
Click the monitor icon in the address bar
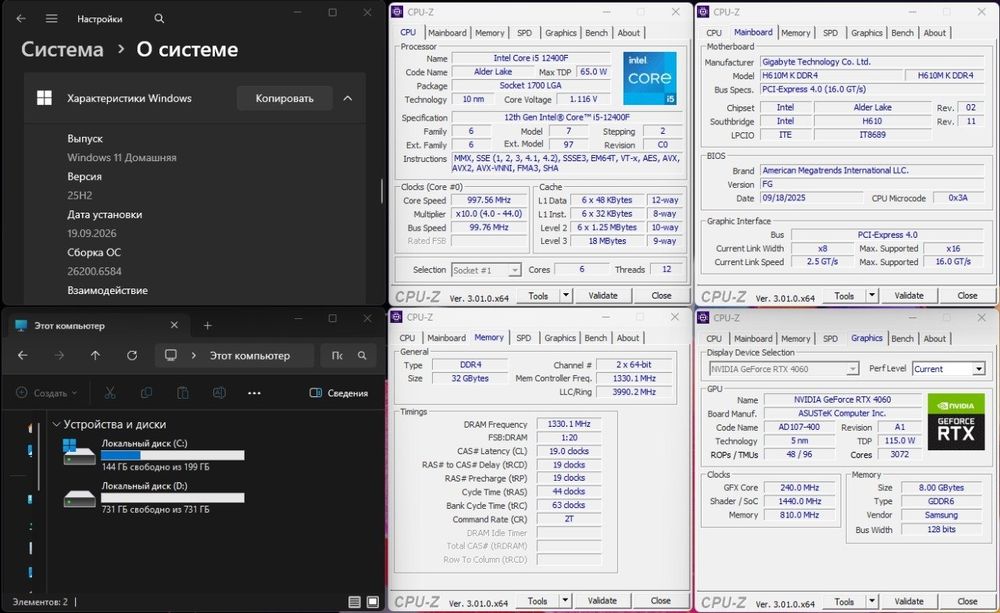[171, 355]
